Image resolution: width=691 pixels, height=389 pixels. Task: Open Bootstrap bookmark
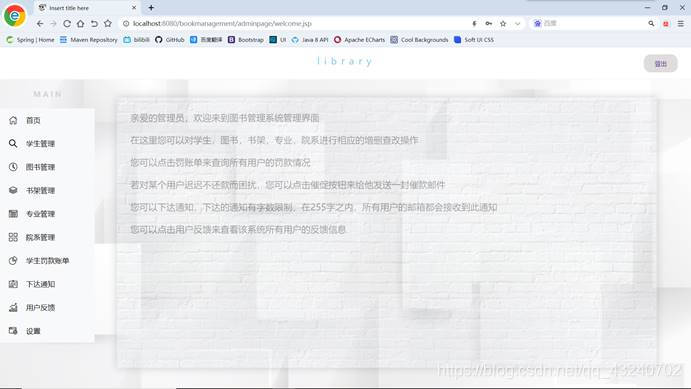click(246, 40)
